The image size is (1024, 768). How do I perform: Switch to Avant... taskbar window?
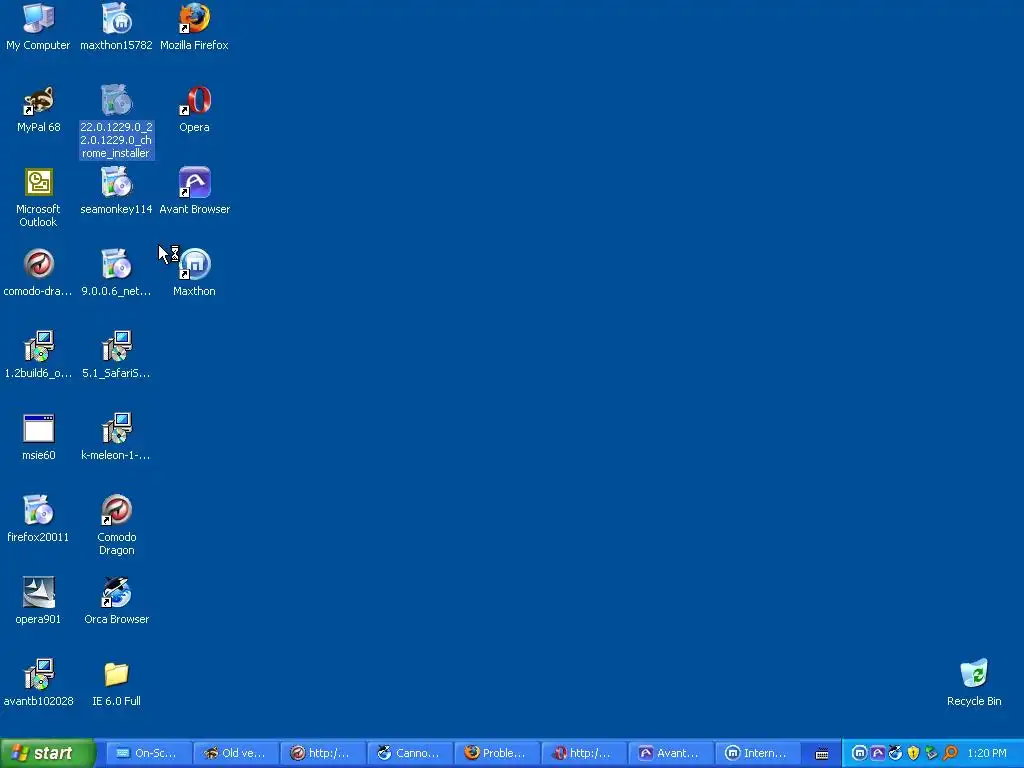click(x=671, y=753)
